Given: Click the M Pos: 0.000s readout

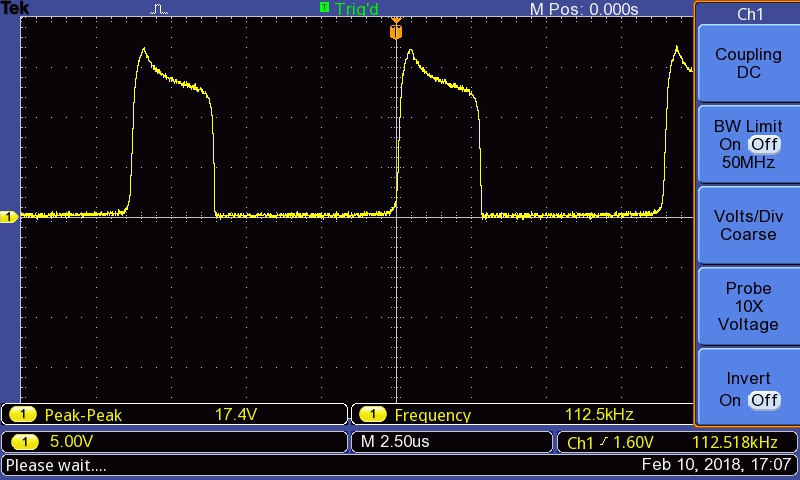Looking at the screenshot, I should (x=584, y=9).
